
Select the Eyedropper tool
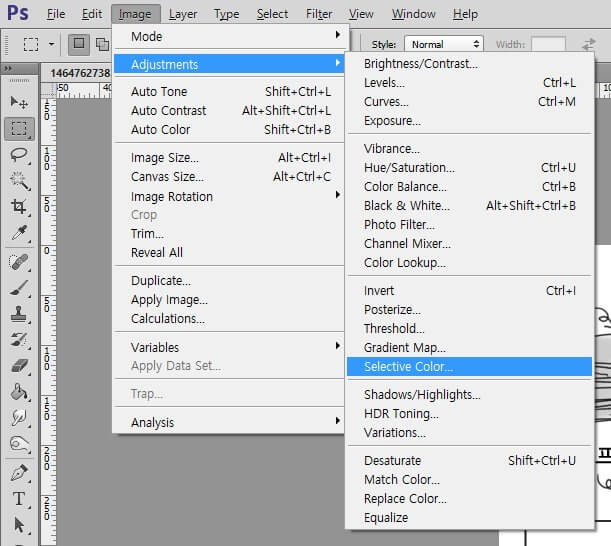(19, 233)
